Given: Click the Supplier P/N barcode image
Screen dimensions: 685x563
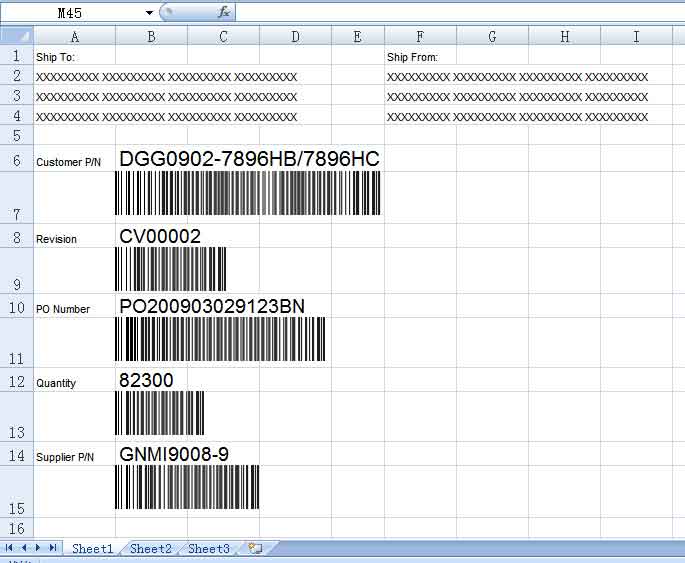Looking at the screenshot, I should tap(187, 487).
